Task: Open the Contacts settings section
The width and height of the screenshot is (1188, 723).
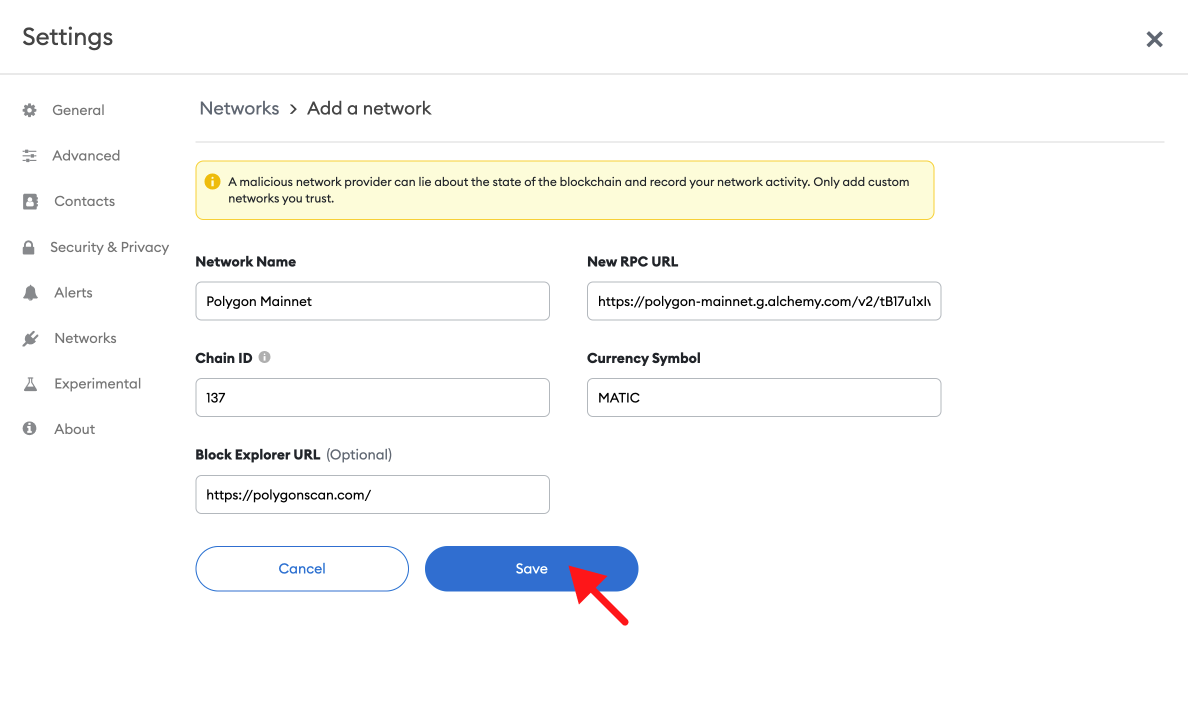Action: (x=84, y=202)
